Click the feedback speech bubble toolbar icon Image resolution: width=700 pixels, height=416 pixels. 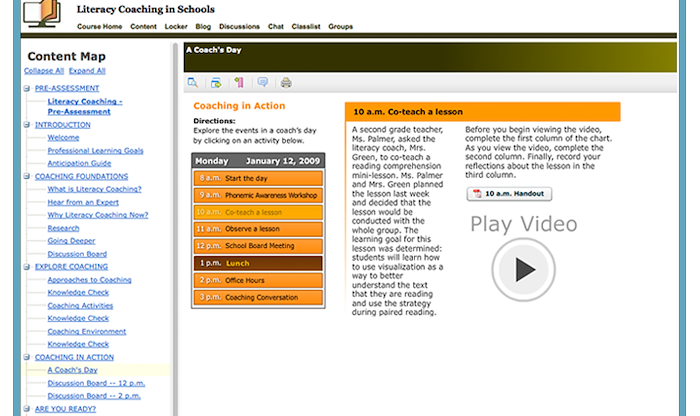[262, 83]
